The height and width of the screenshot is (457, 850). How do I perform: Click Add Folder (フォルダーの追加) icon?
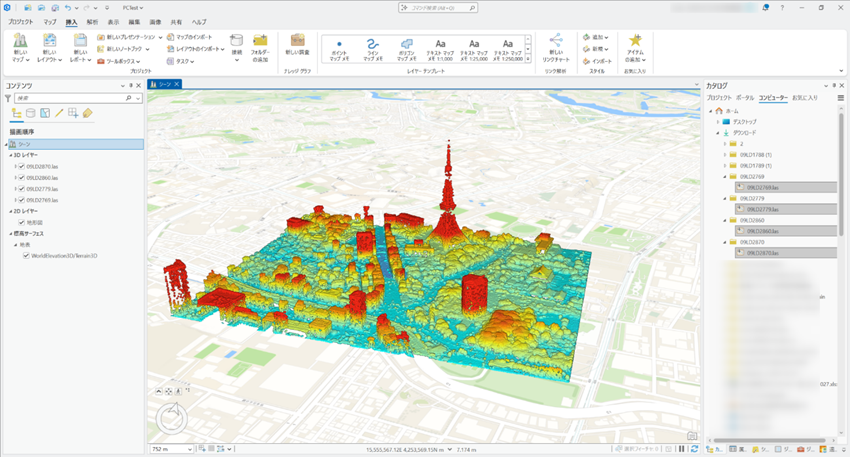260,41
